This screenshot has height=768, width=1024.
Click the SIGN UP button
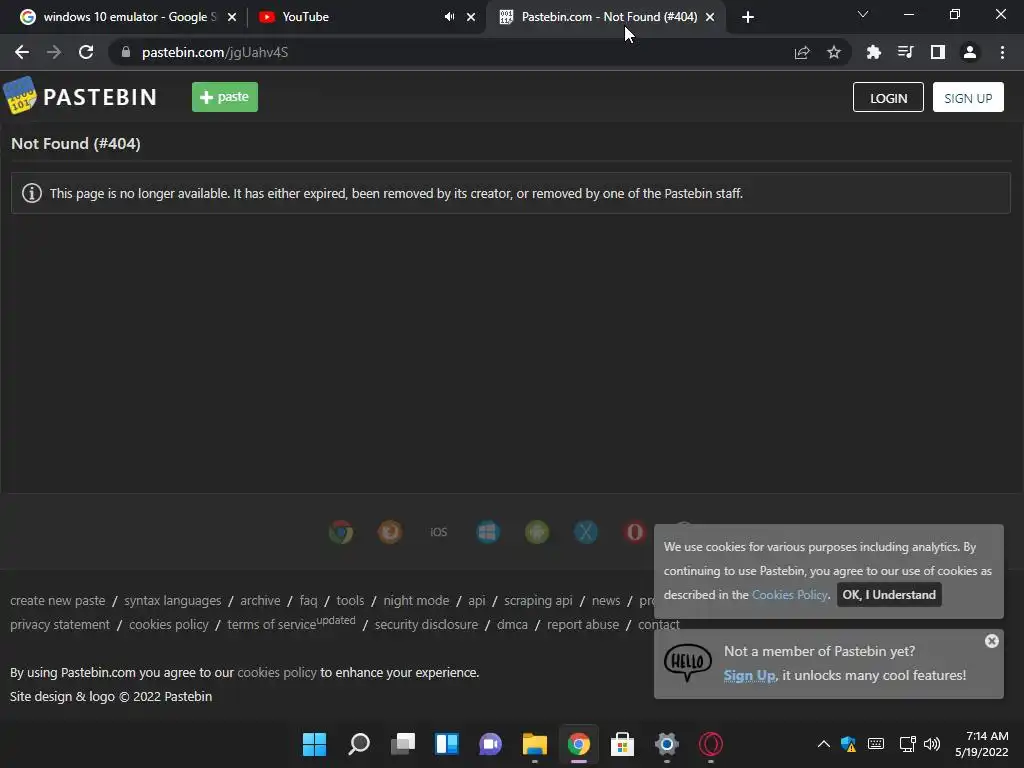pyautogui.click(x=968, y=97)
